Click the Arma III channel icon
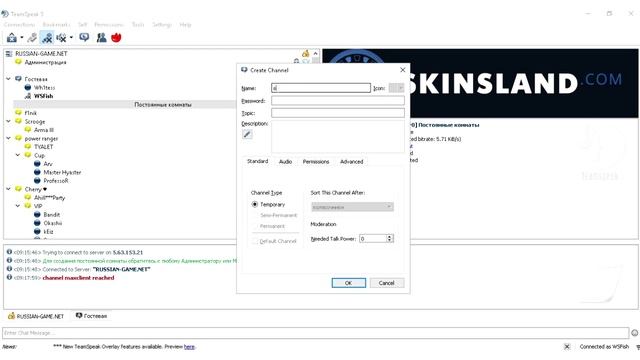 (x=28, y=130)
